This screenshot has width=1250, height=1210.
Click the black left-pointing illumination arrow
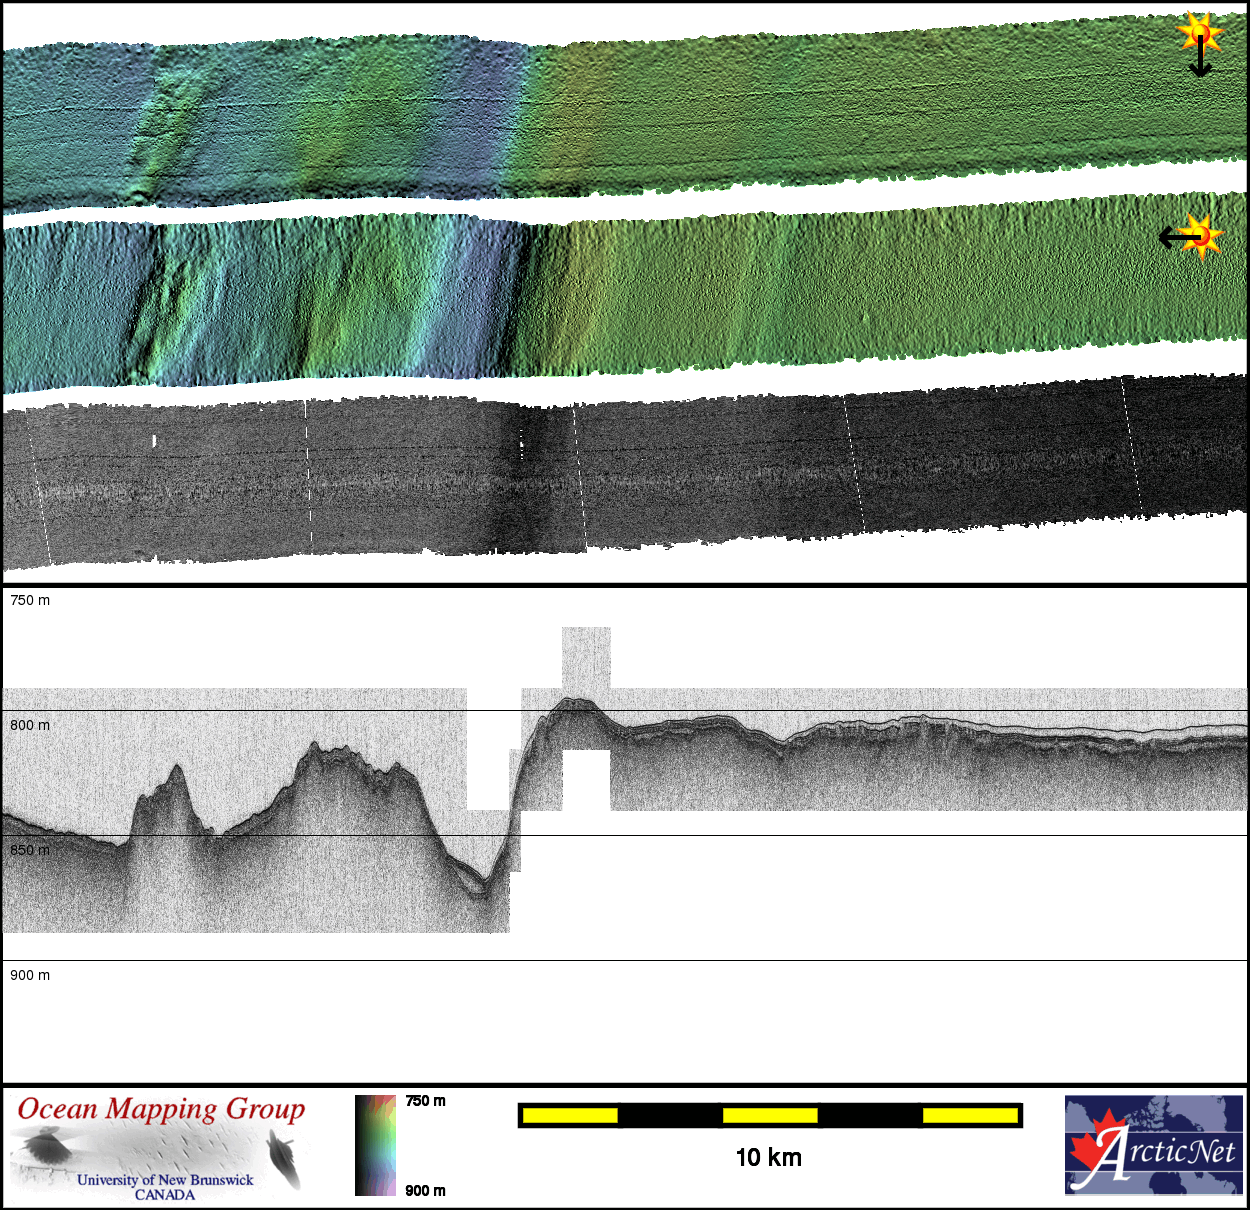[x=1174, y=237]
